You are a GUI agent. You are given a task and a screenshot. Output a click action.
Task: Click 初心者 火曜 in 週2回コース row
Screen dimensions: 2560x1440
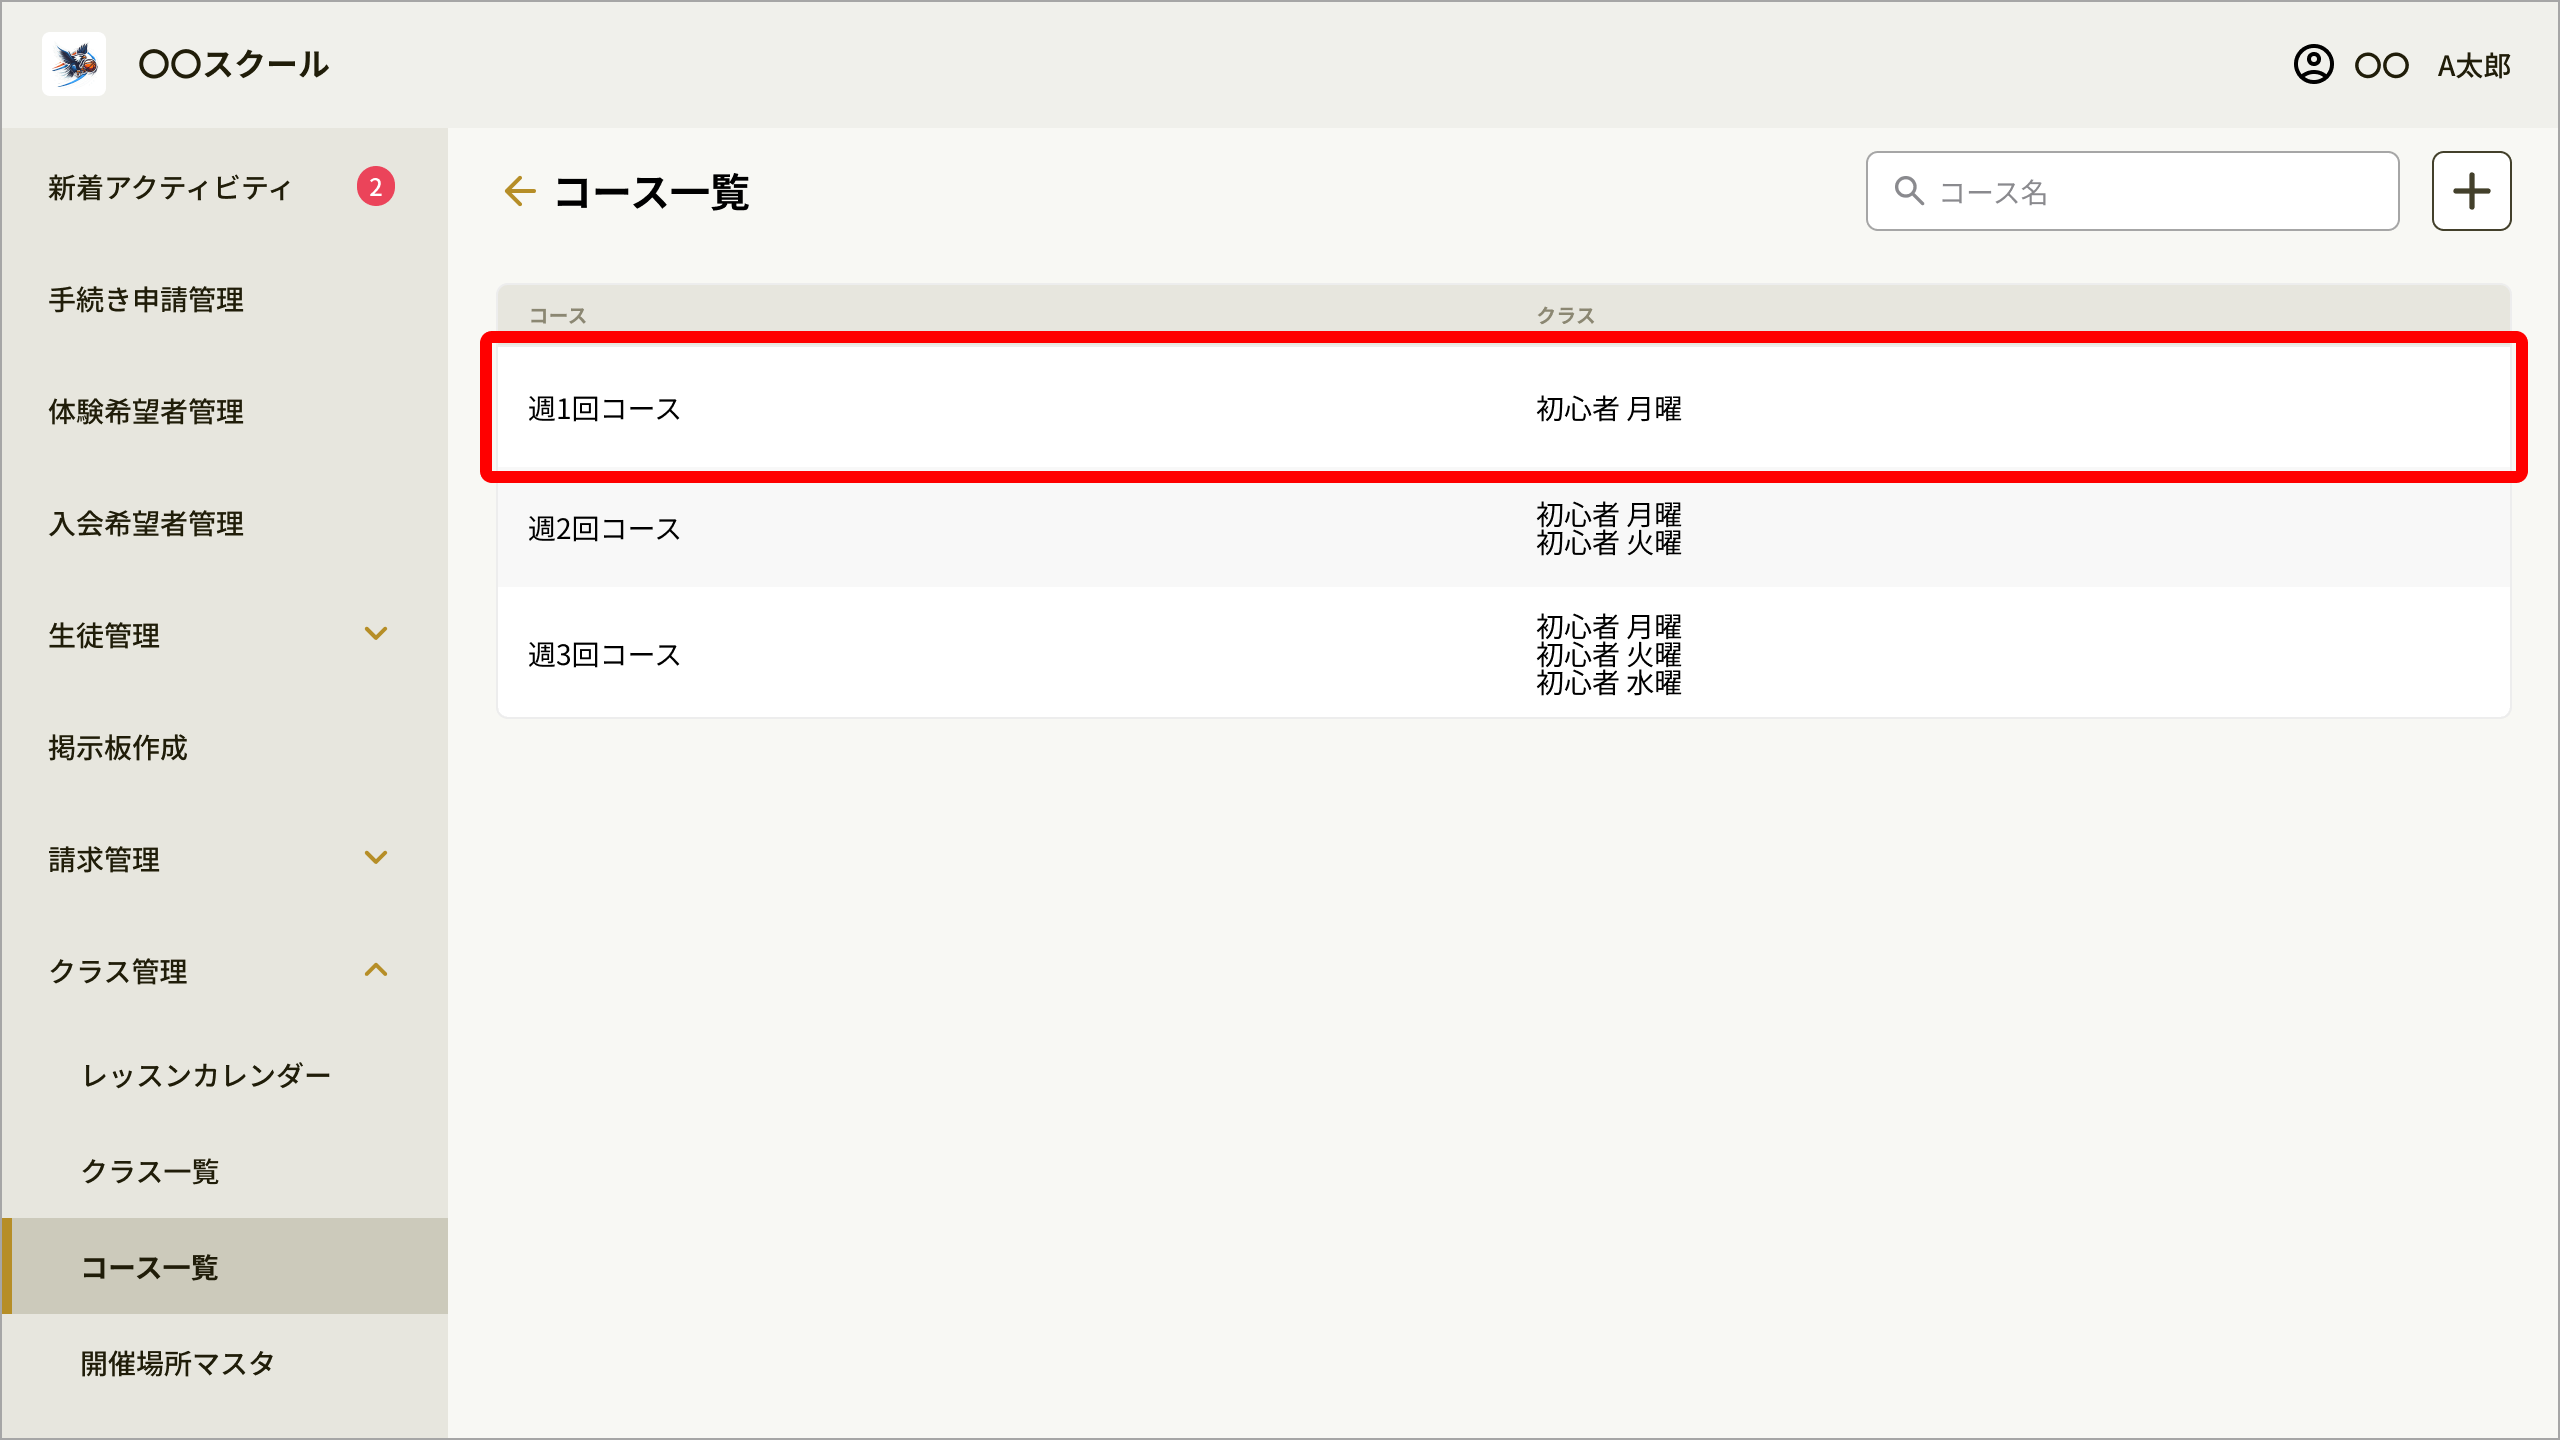pyautogui.click(x=1609, y=543)
